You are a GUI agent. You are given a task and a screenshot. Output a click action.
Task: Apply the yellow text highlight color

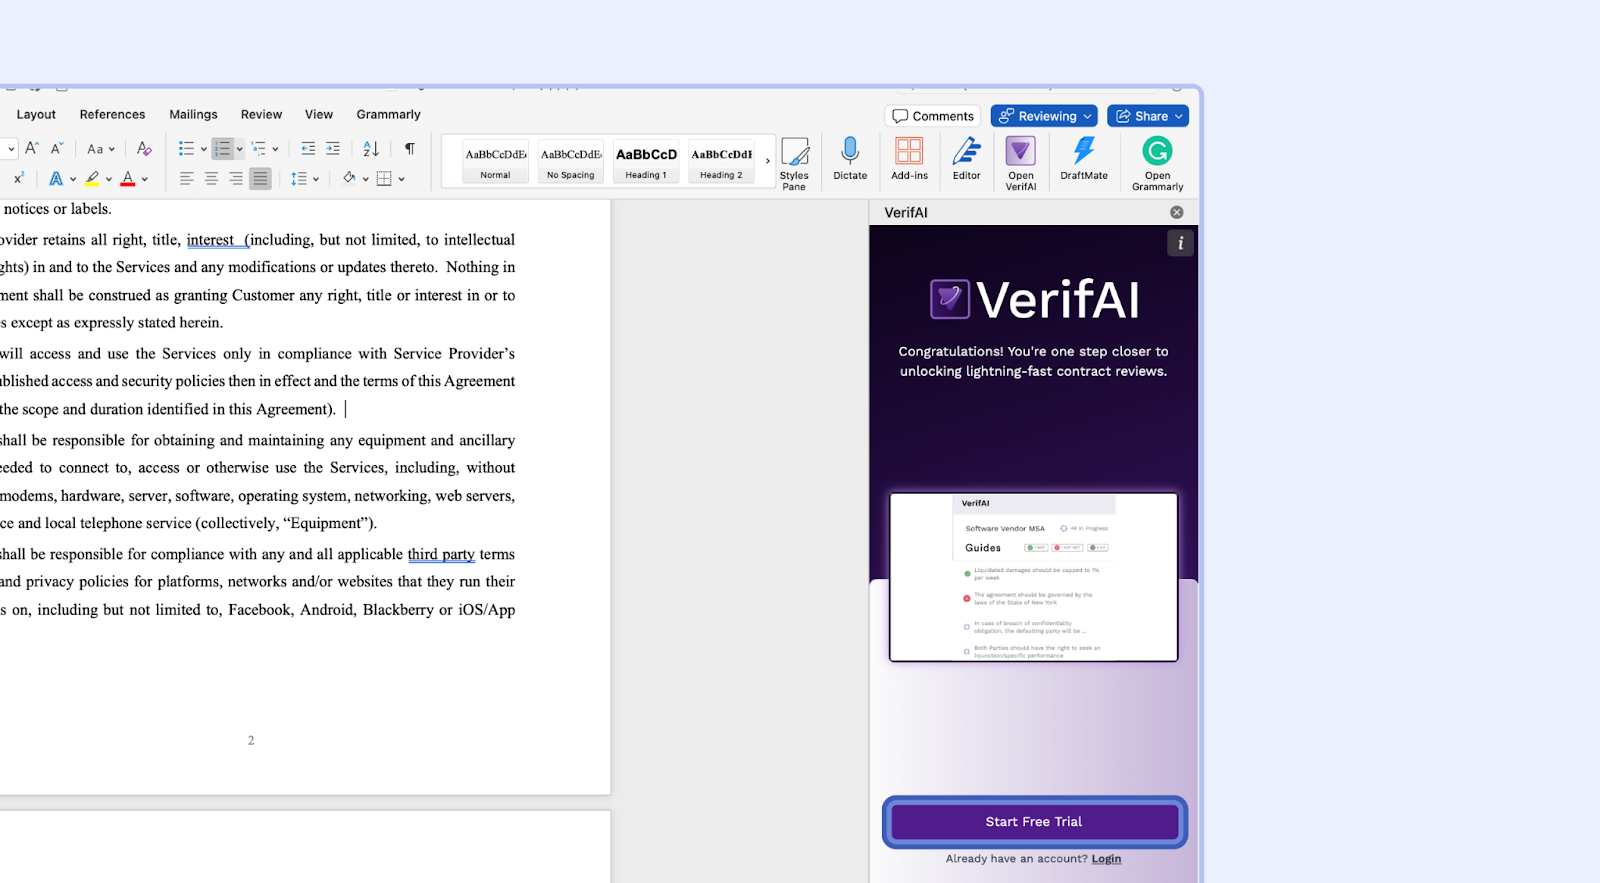[x=92, y=179]
